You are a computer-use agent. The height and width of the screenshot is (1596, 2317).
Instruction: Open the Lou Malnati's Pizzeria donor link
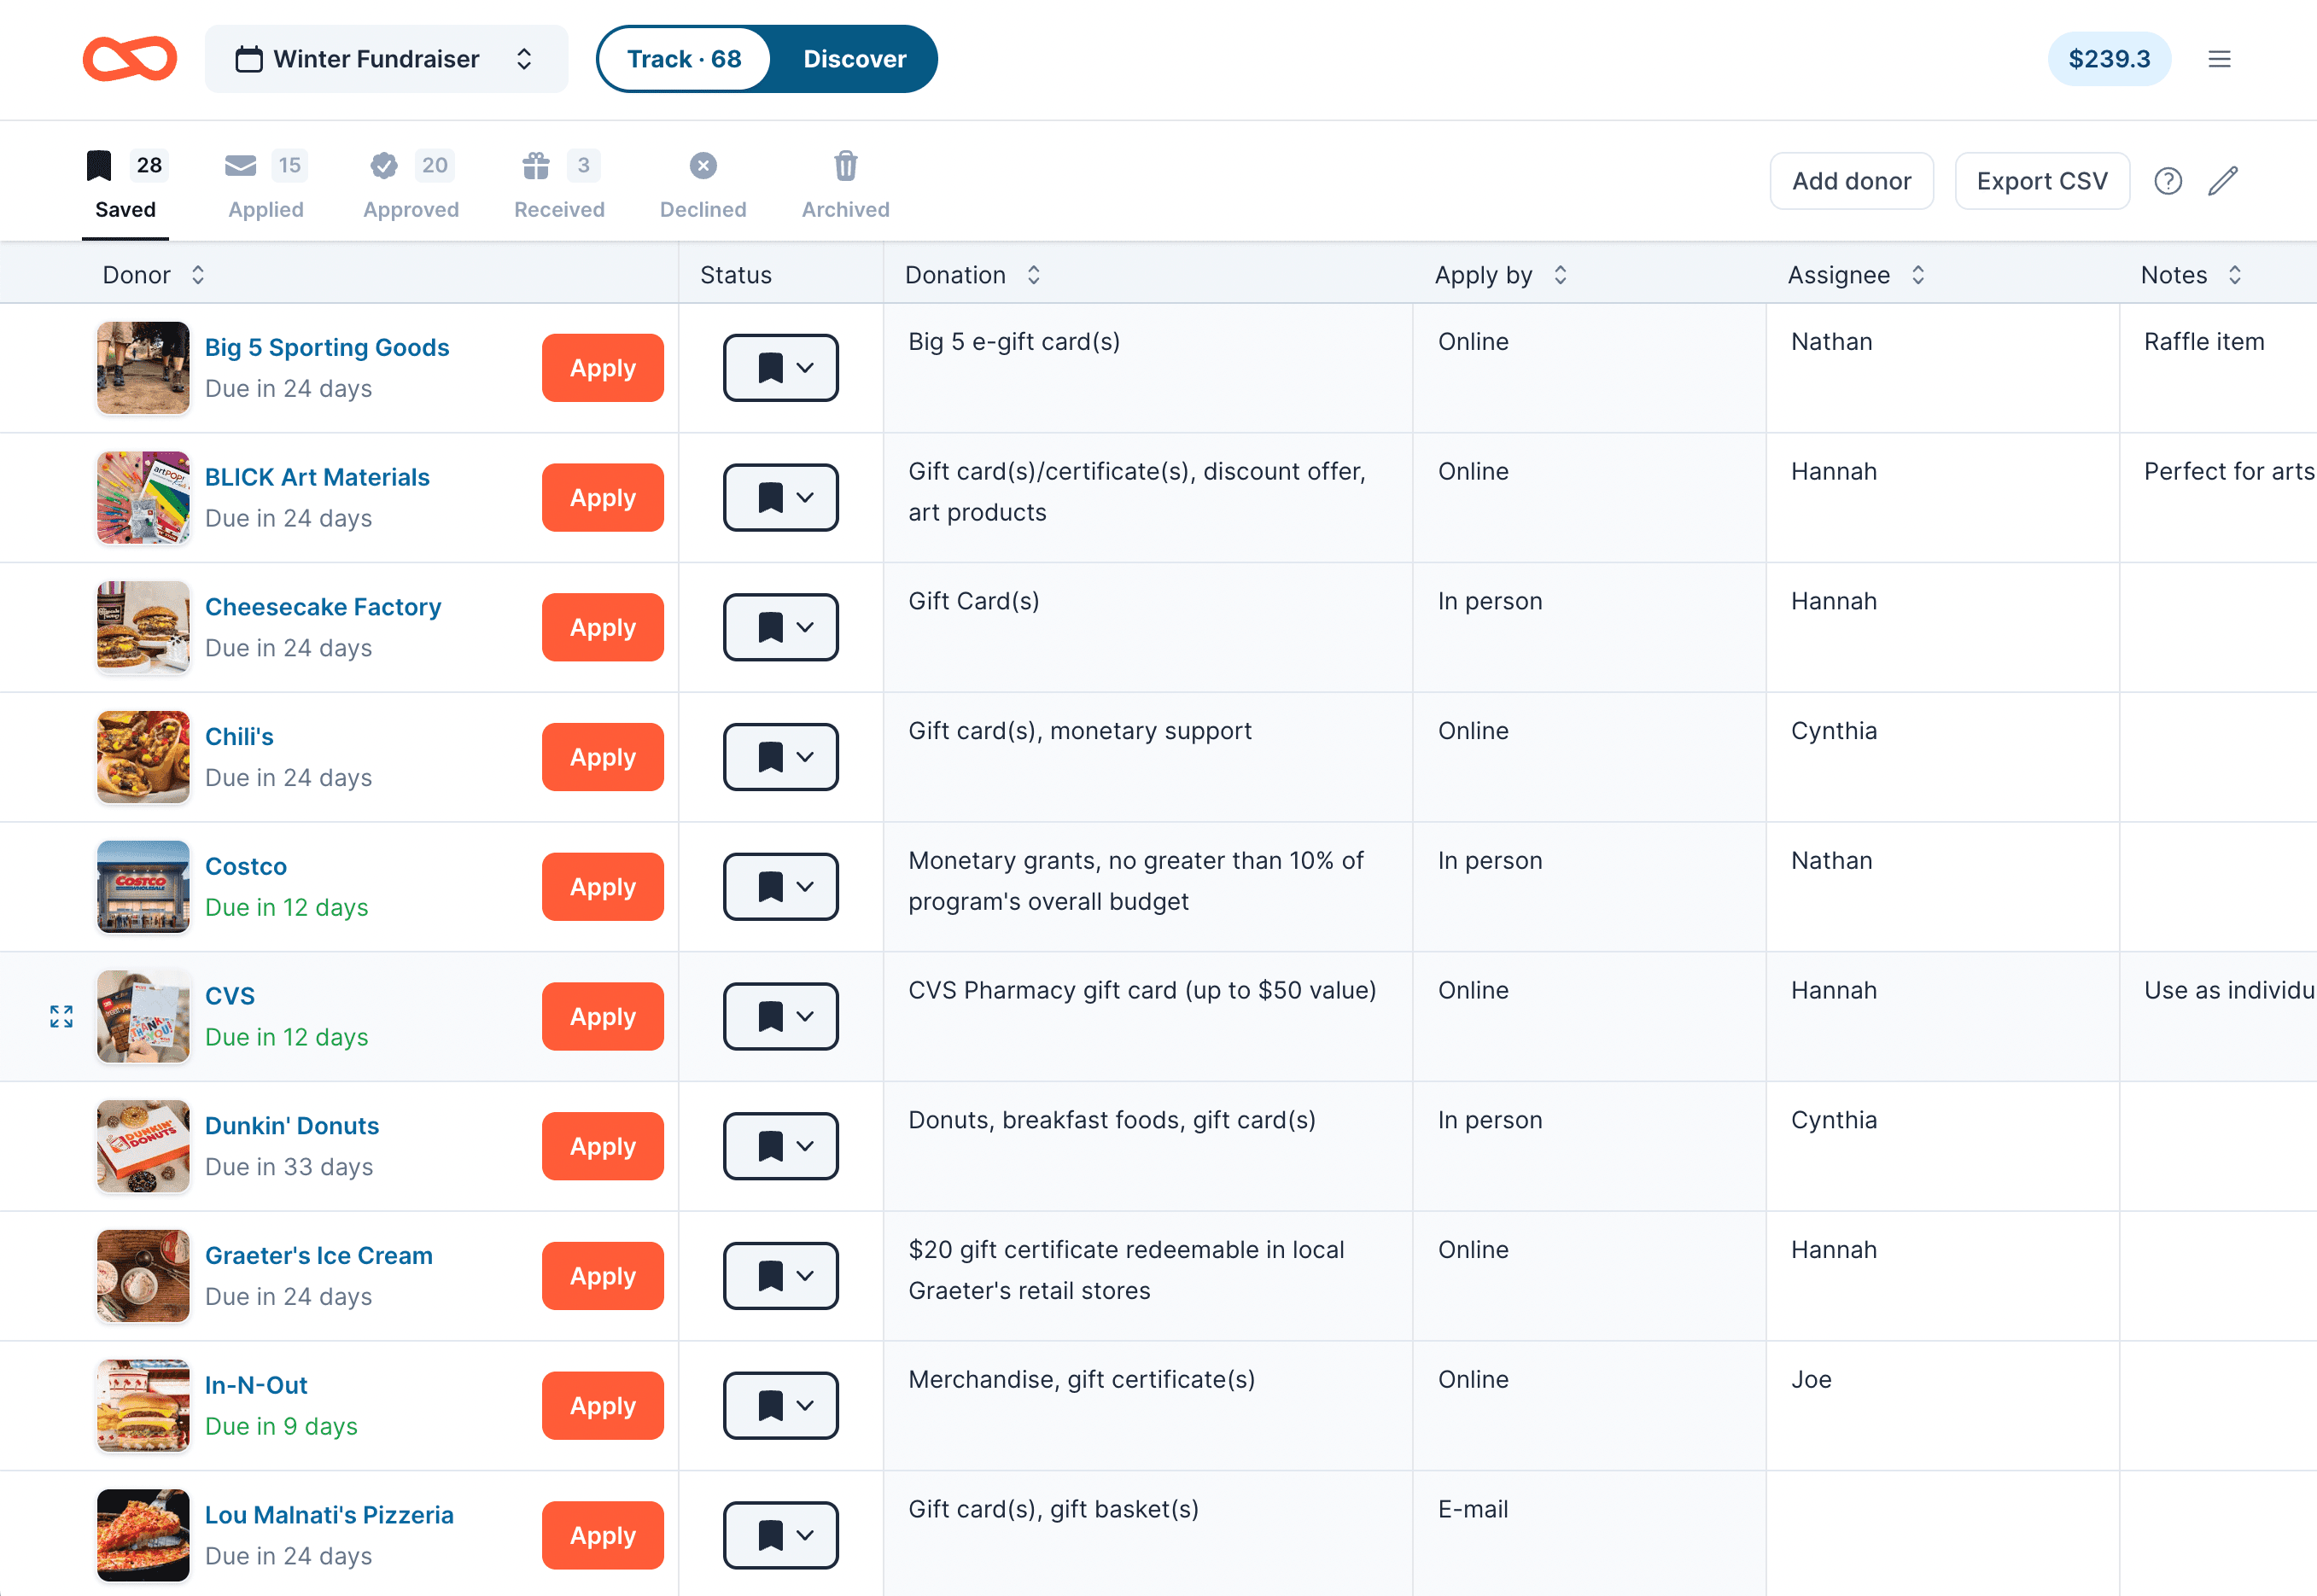(x=329, y=1515)
